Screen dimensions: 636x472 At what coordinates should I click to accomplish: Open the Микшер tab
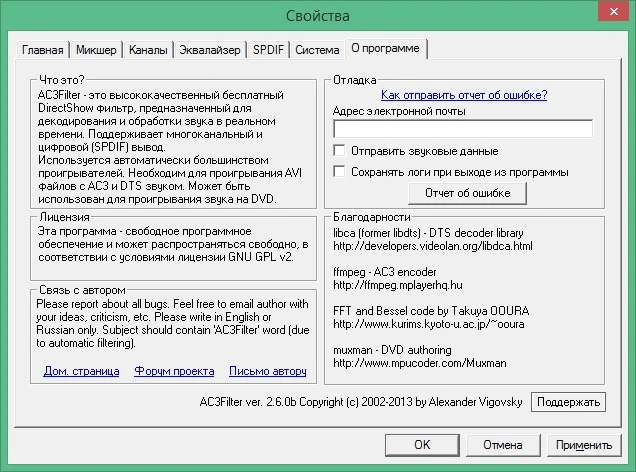pyautogui.click(x=96, y=50)
